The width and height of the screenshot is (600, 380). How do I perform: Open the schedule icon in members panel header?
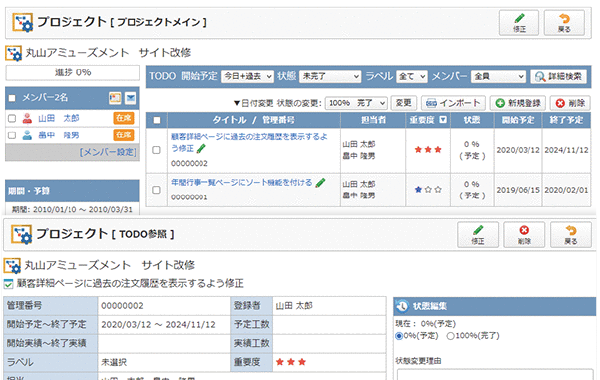[115, 98]
